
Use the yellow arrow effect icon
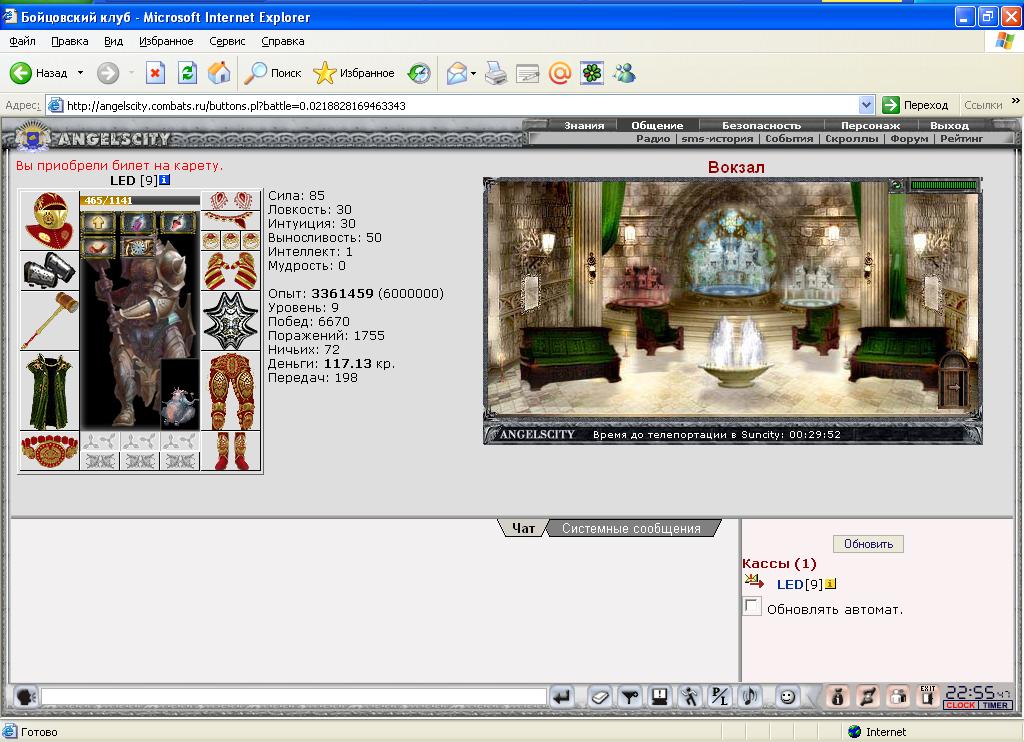(99, 223)
